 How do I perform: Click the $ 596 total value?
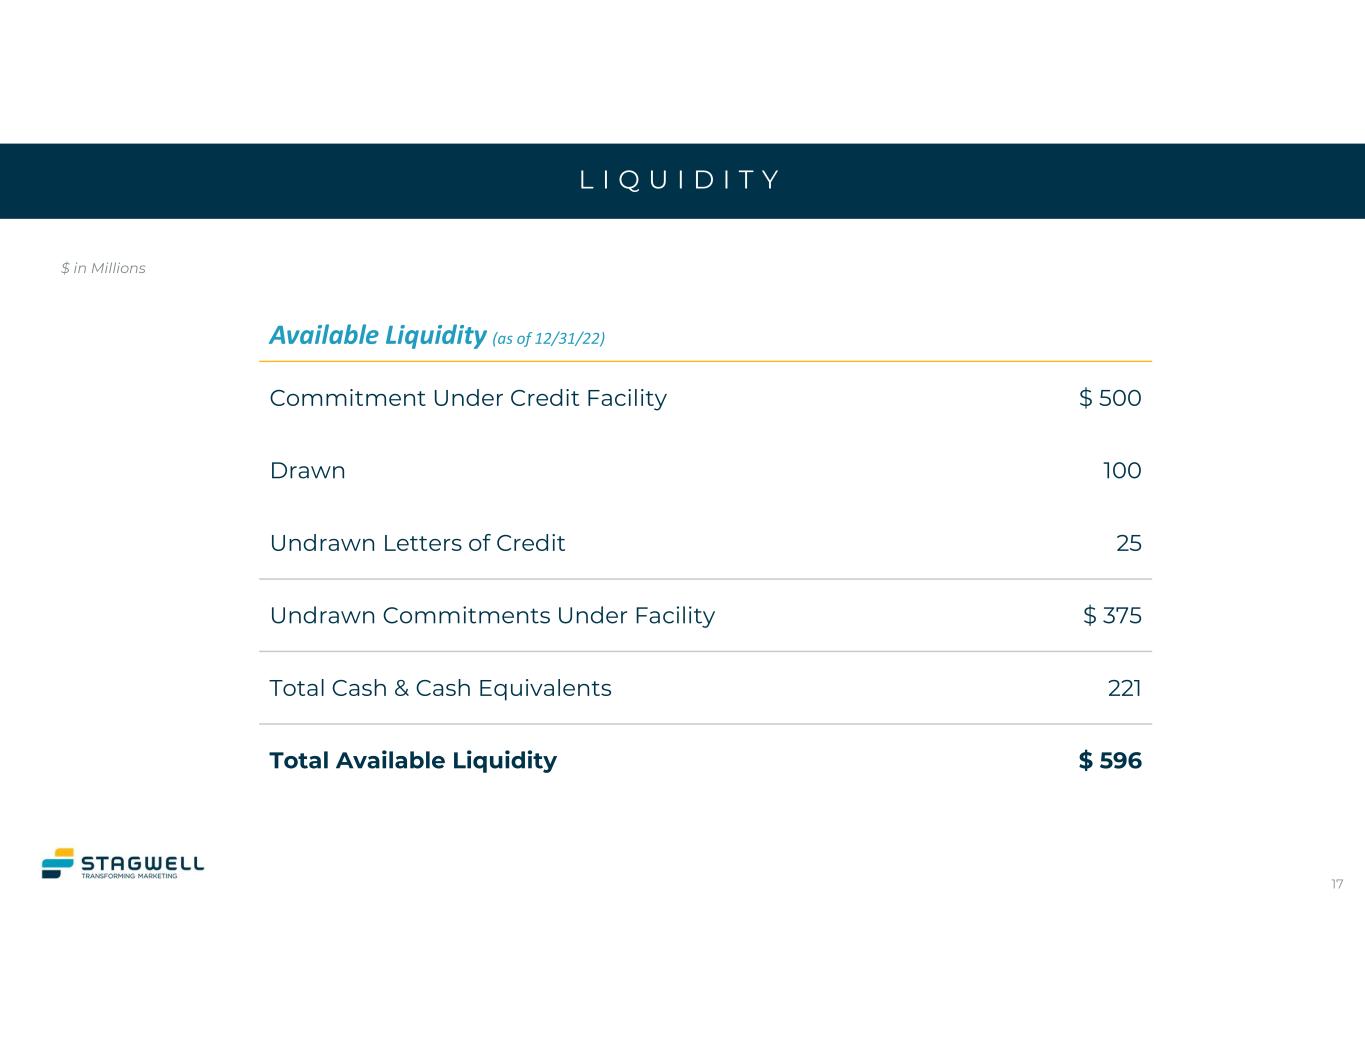click(1110, 761)
